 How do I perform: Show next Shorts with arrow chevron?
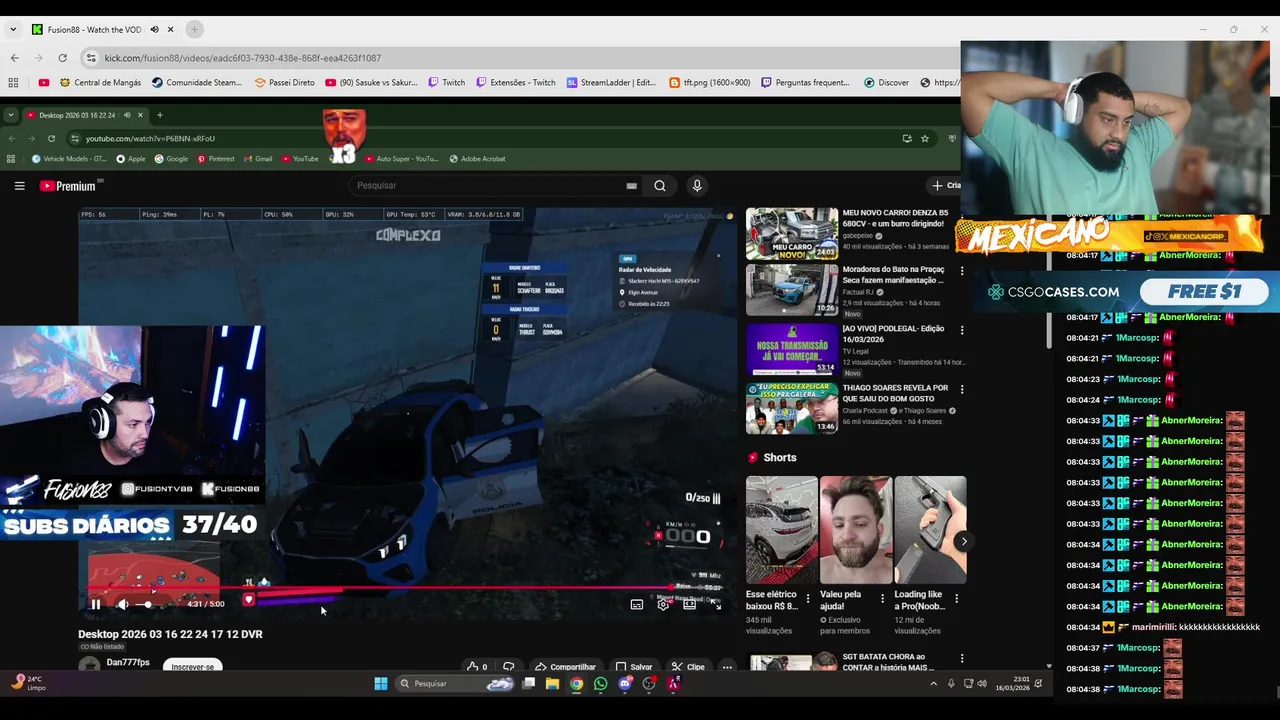click(964, 542)
